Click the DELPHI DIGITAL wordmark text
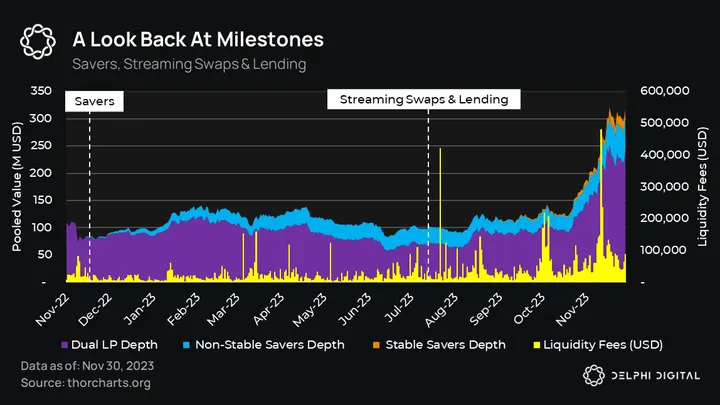 point(654,375)
